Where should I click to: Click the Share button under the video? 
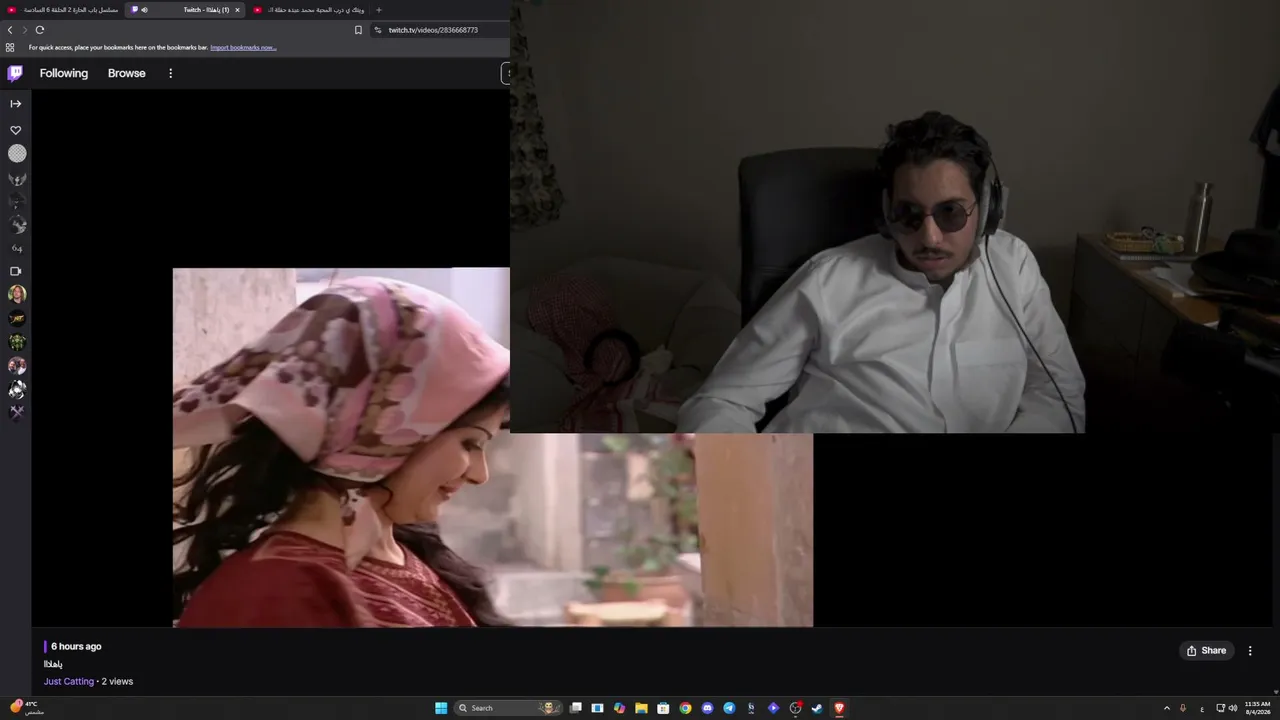pyautogui.click(x=1207, y=651)
